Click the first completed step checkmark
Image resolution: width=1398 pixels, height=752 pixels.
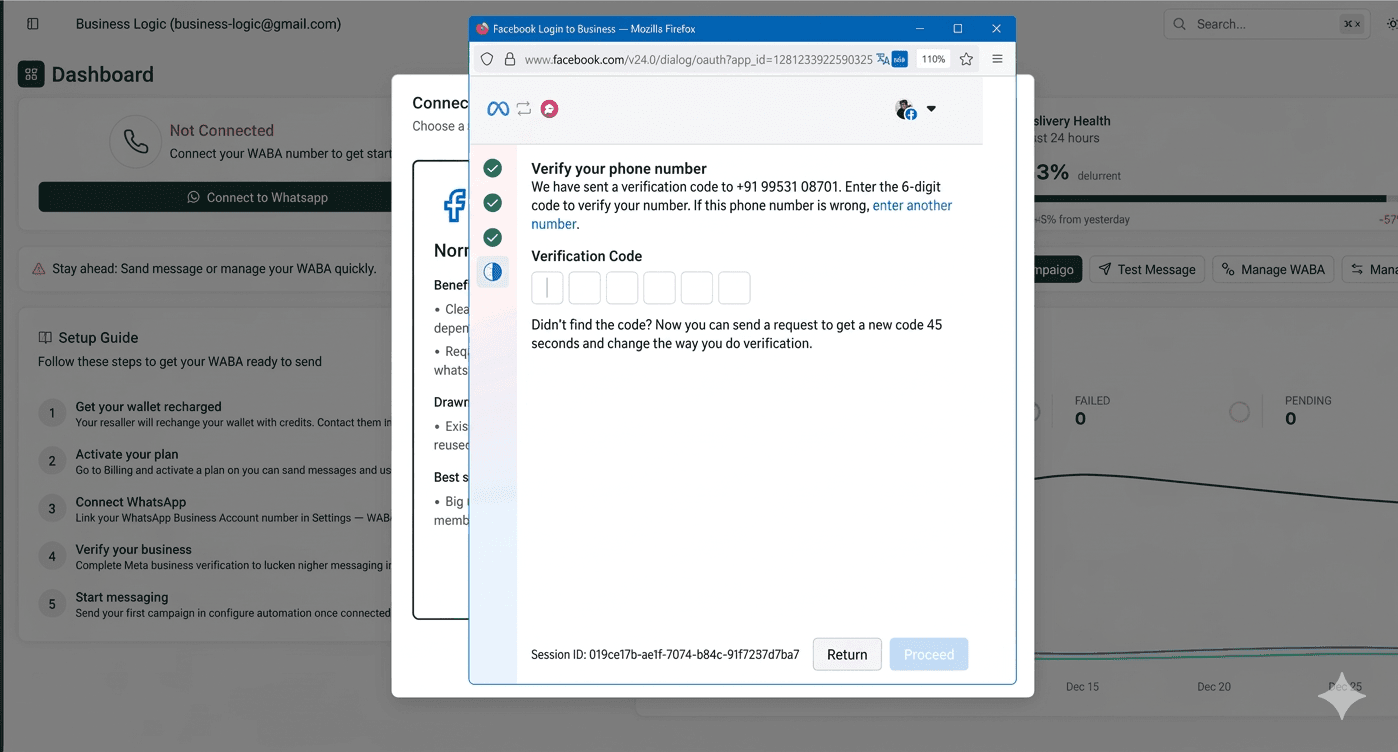492,168
